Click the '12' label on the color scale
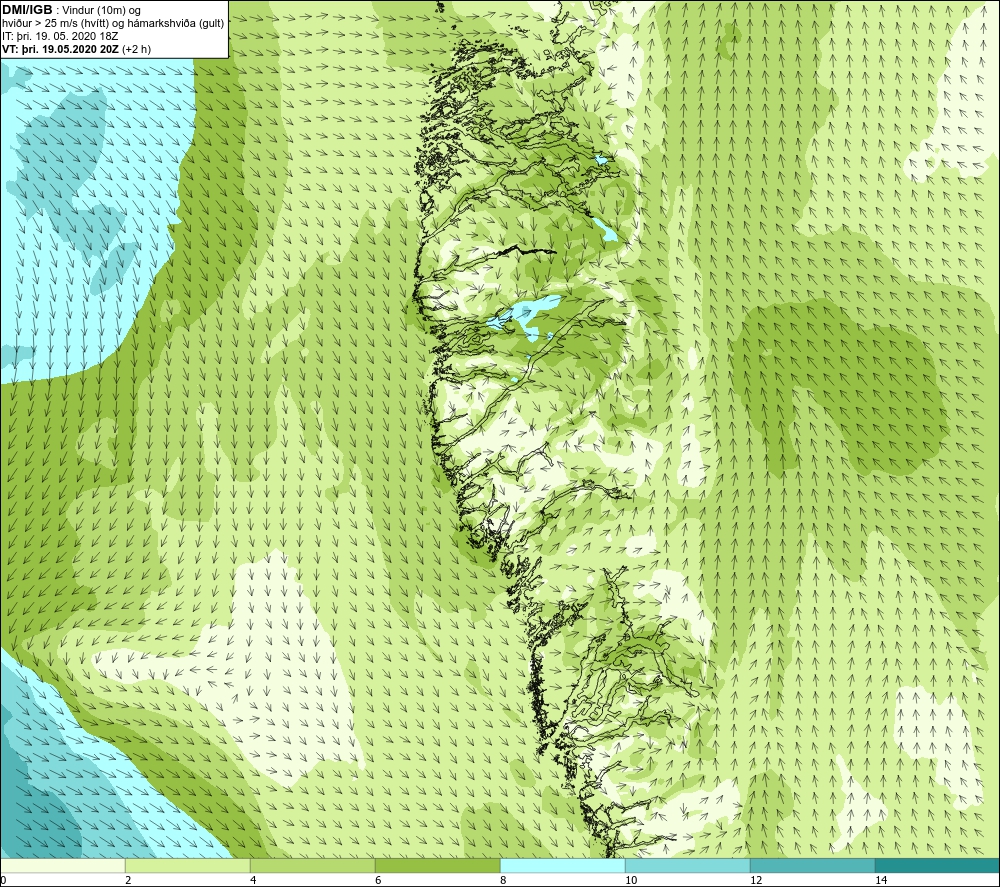 click(x=756, y=880)
